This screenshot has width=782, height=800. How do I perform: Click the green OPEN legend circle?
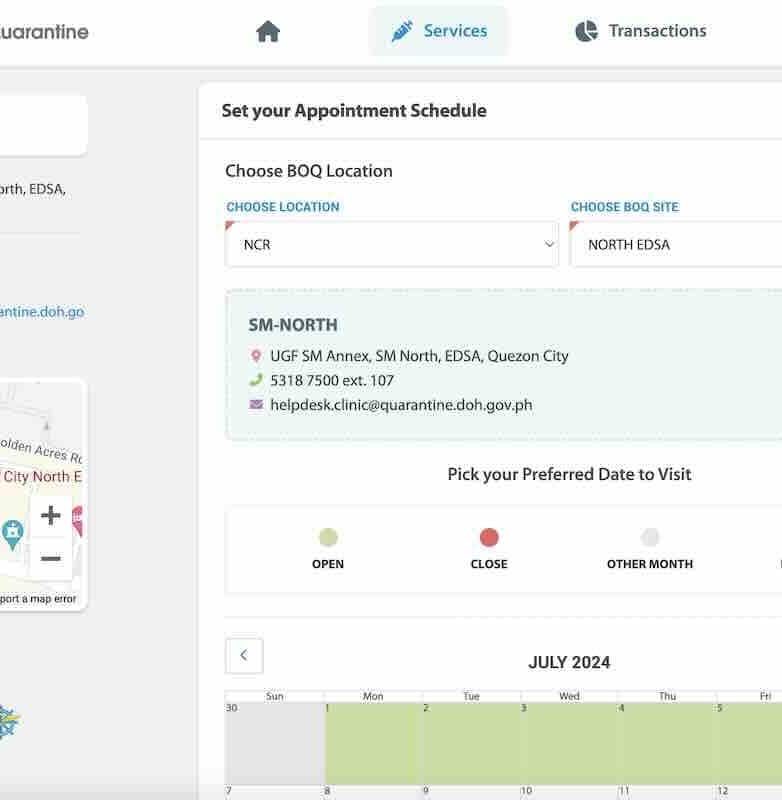click(328, 538)
